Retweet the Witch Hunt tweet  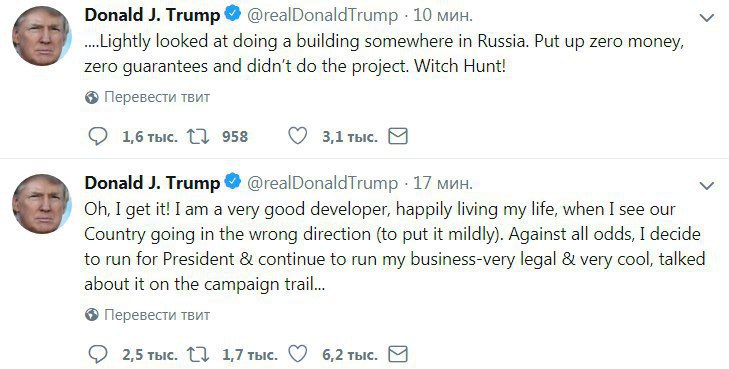coord(198,137)
